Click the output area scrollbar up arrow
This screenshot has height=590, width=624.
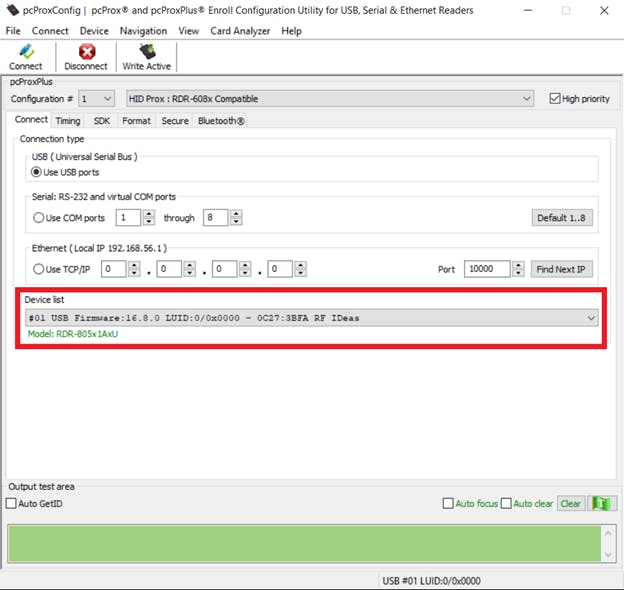[x=608, y=532]
